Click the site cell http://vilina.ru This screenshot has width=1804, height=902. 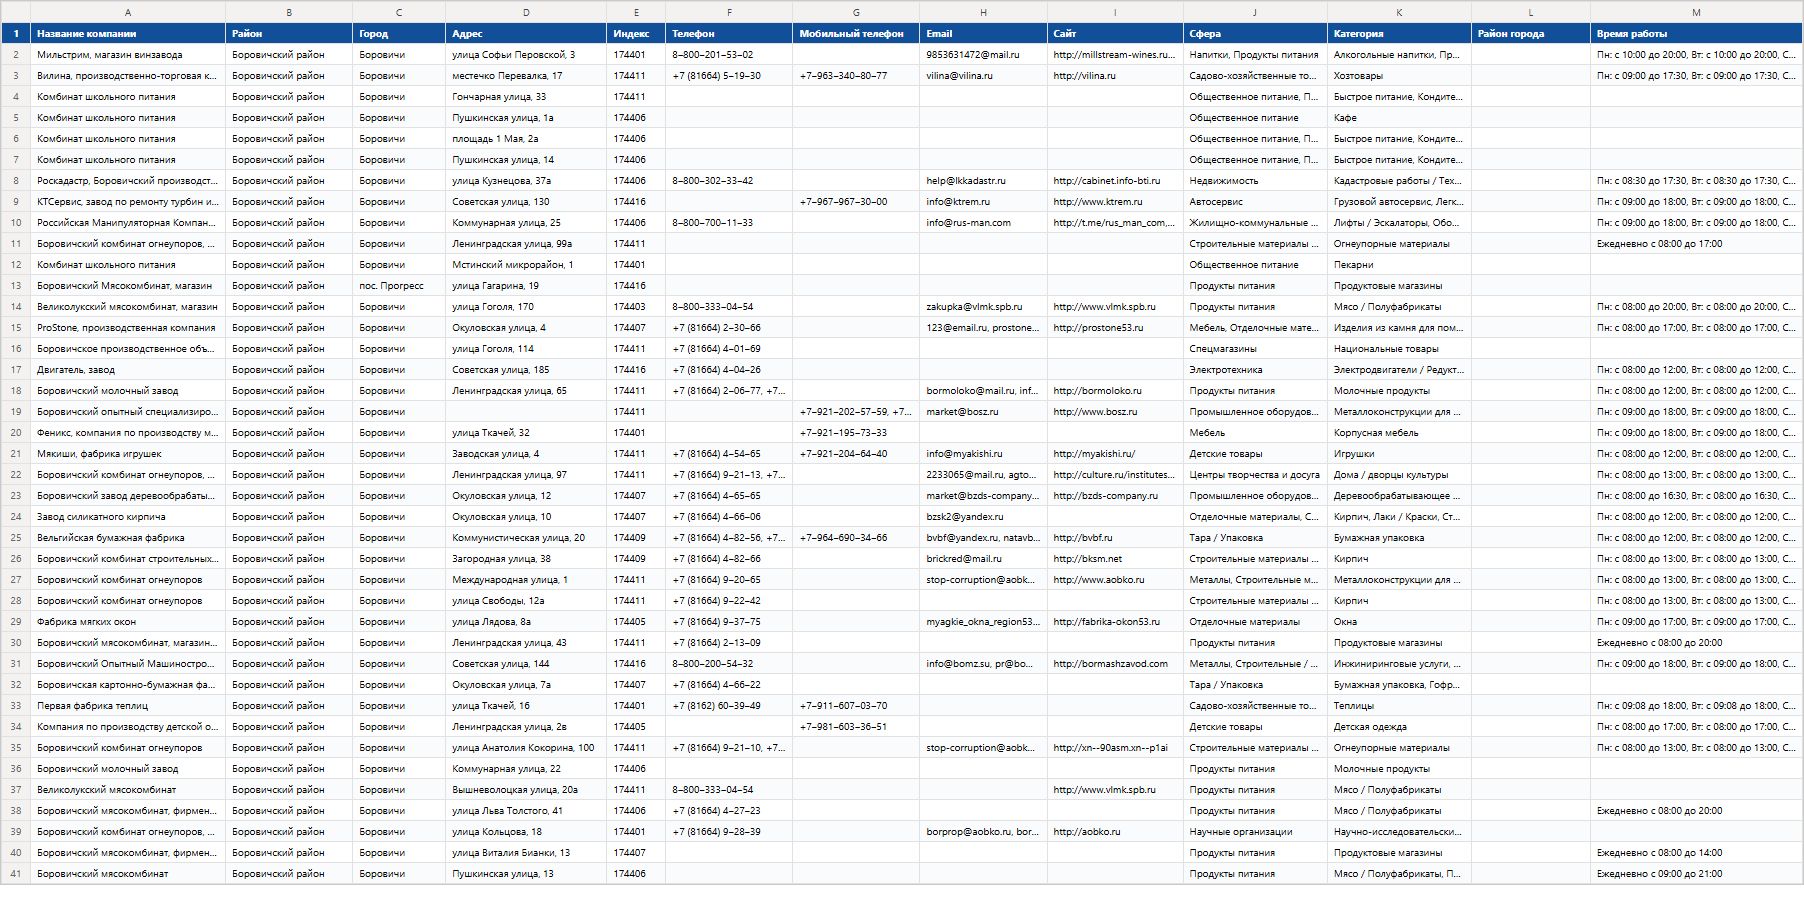tap(1115, 76)
